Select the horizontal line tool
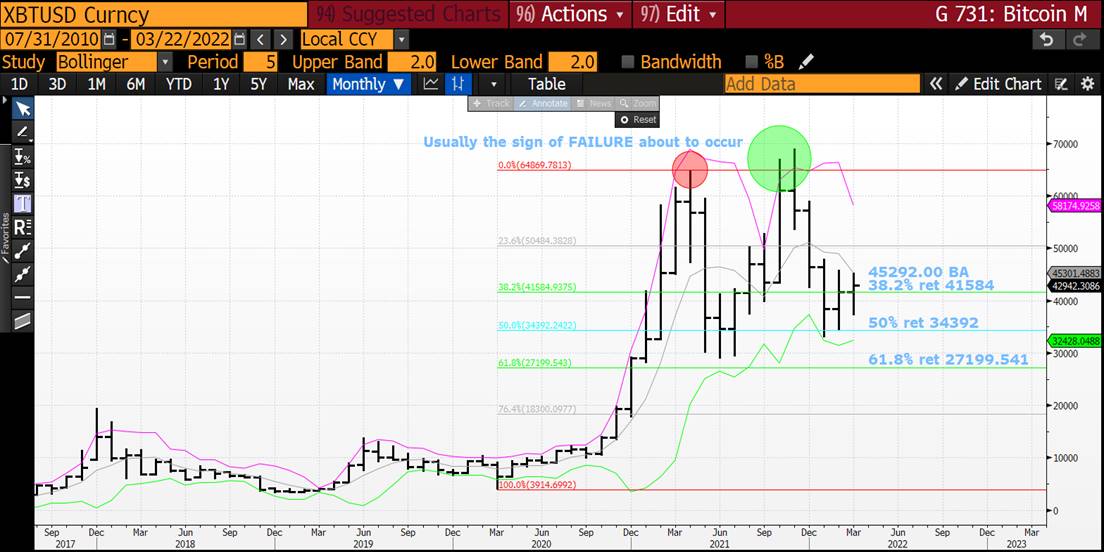The height and width of the screenshot is (552, 1104). [23, 297]
